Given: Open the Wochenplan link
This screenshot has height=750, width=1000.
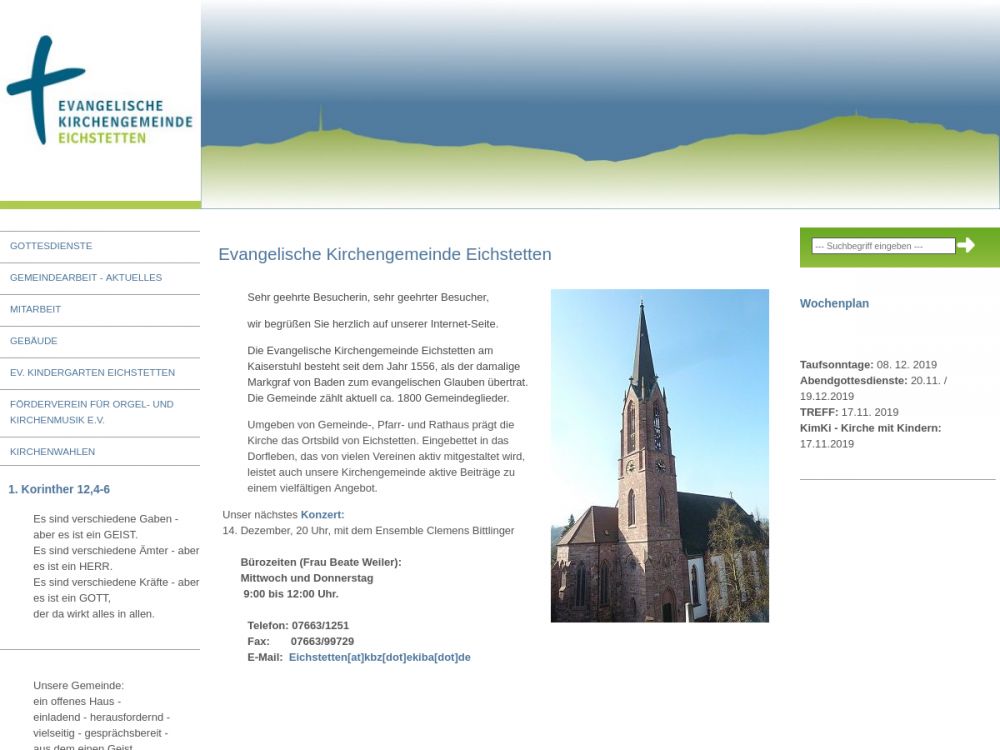Looking at the screenshot, I should pyautogui.click(x=834, y=304).
